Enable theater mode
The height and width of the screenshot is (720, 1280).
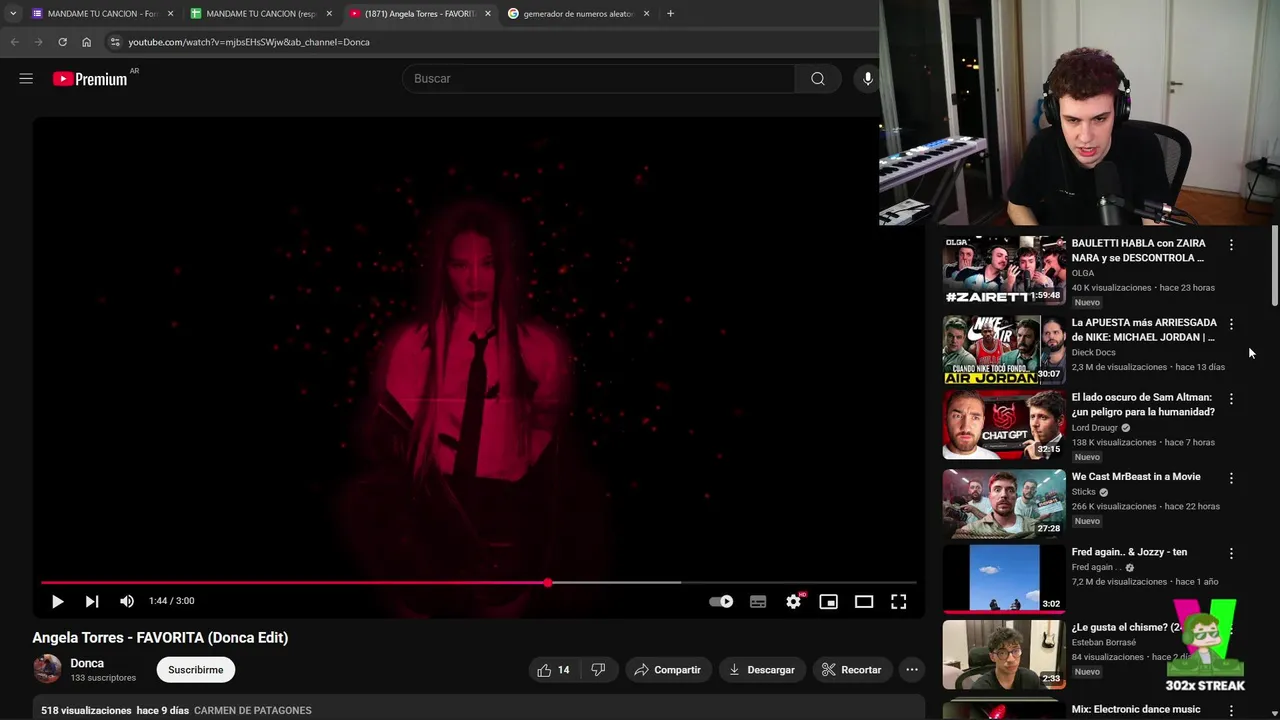[x=863, y=601]
